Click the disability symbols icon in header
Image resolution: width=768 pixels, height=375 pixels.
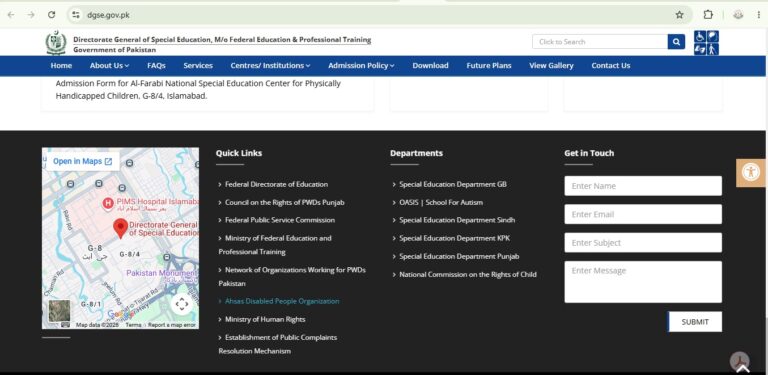click(x=706, y=43)
